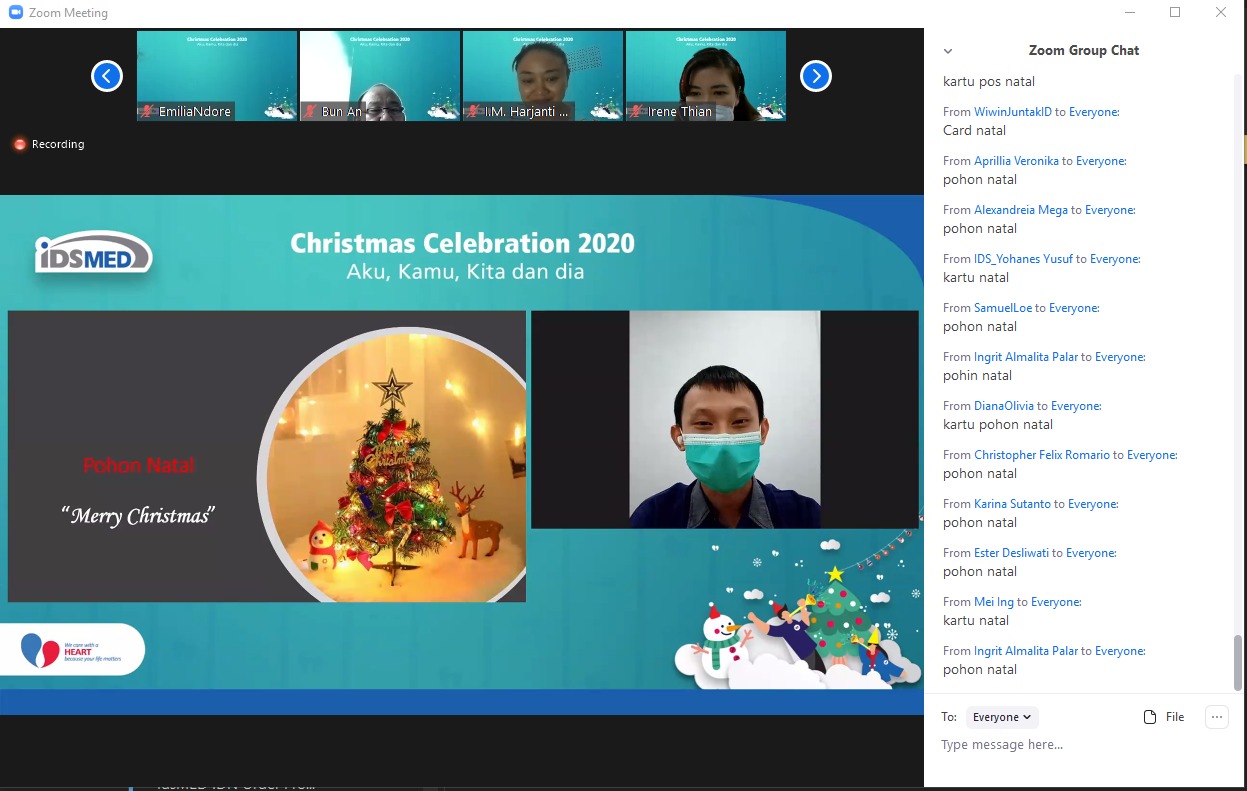Click the File attachment icon in chat
This screenshot has height=791, width=1247.
[x=1150, y=717]
